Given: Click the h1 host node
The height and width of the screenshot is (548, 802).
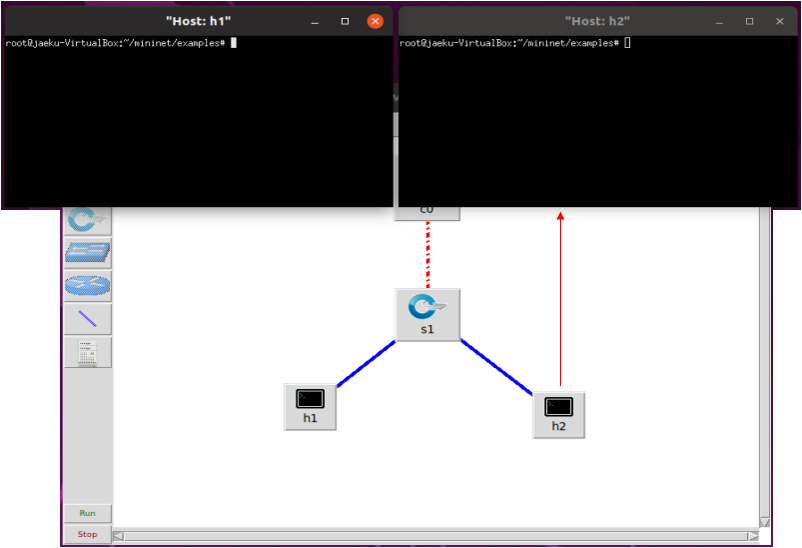Looking at the screenshot, I should (310, 407).
